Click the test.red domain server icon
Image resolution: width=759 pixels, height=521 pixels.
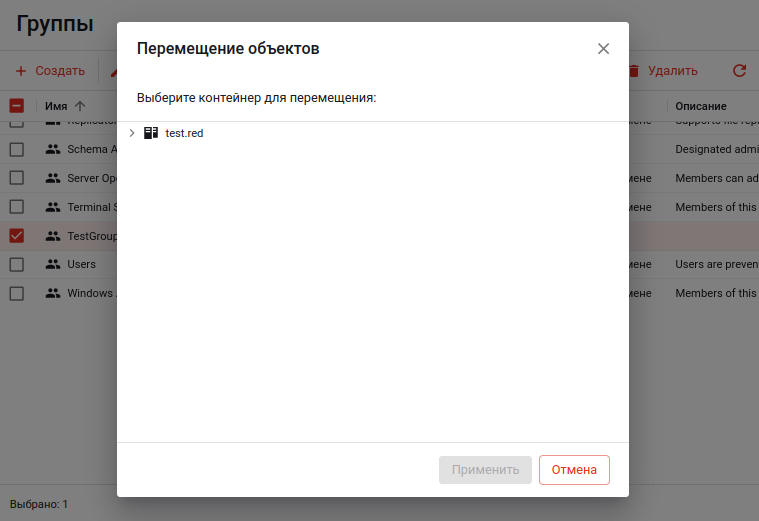[x=151, y=133]
